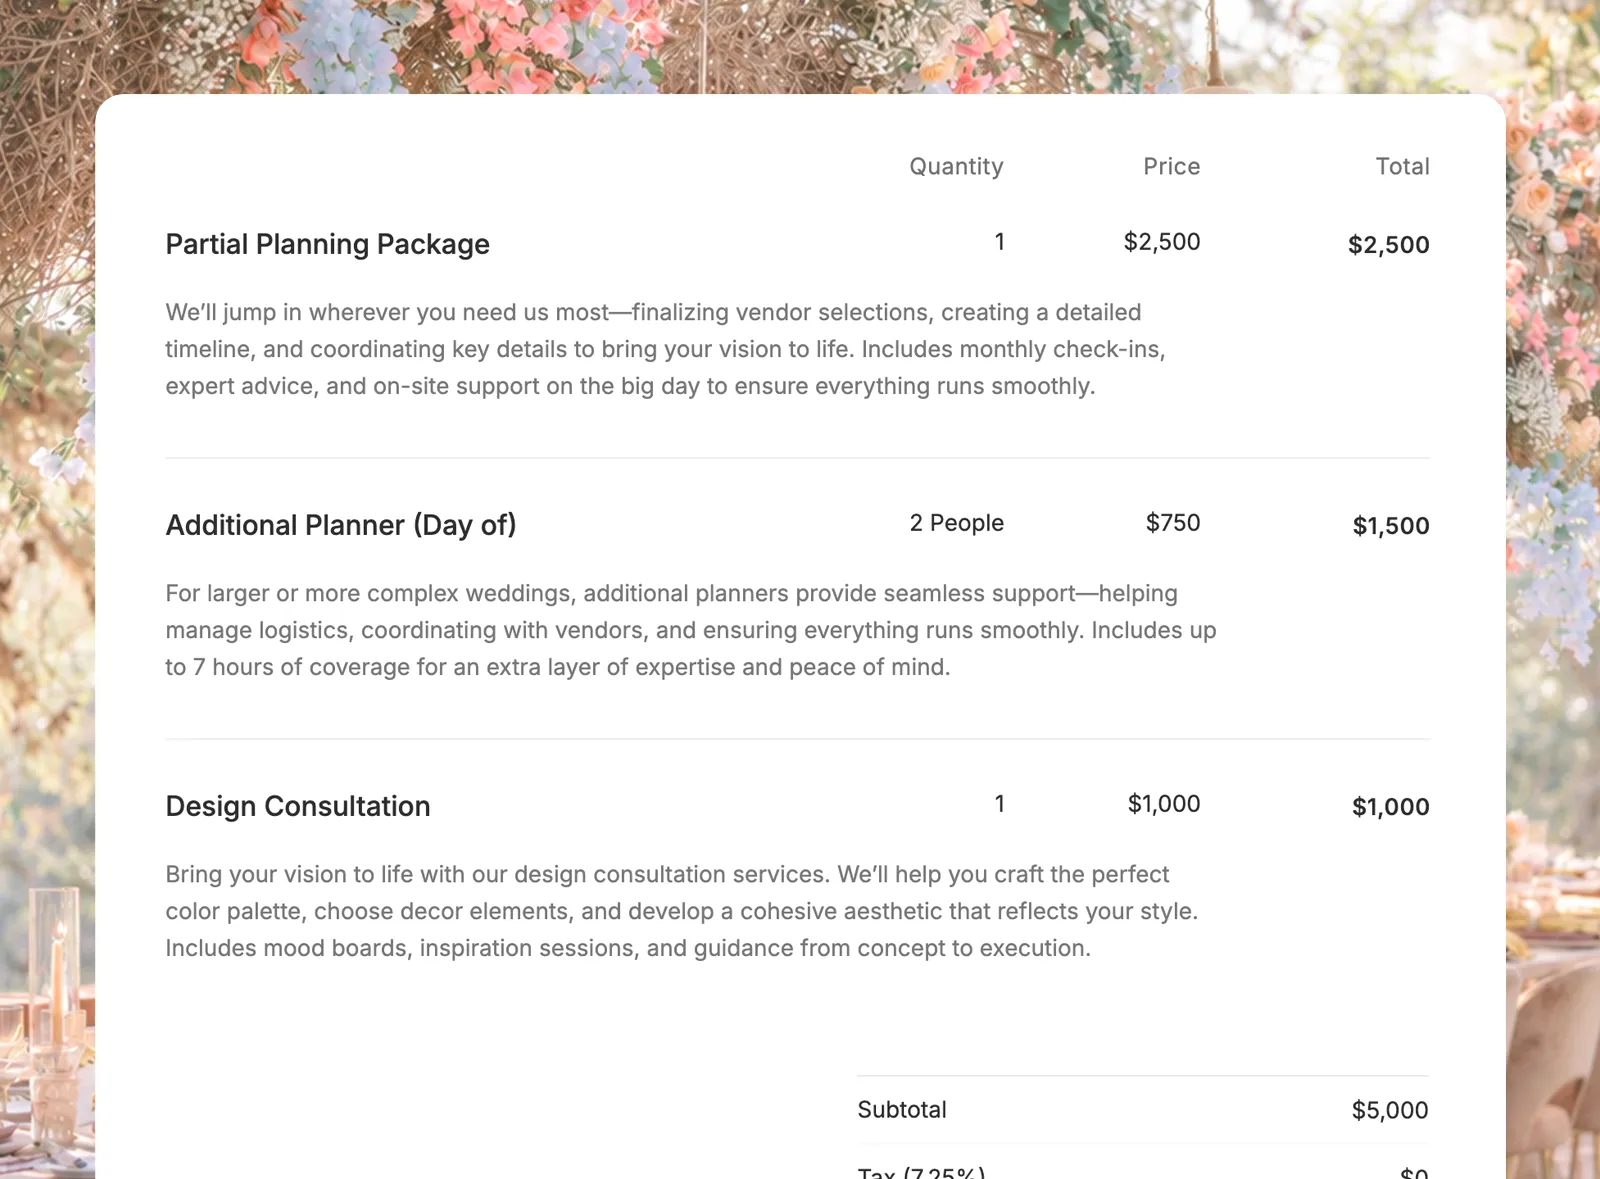Select the 2 People quantity value
1600x1179 pixels.
(x=956, y=523)
